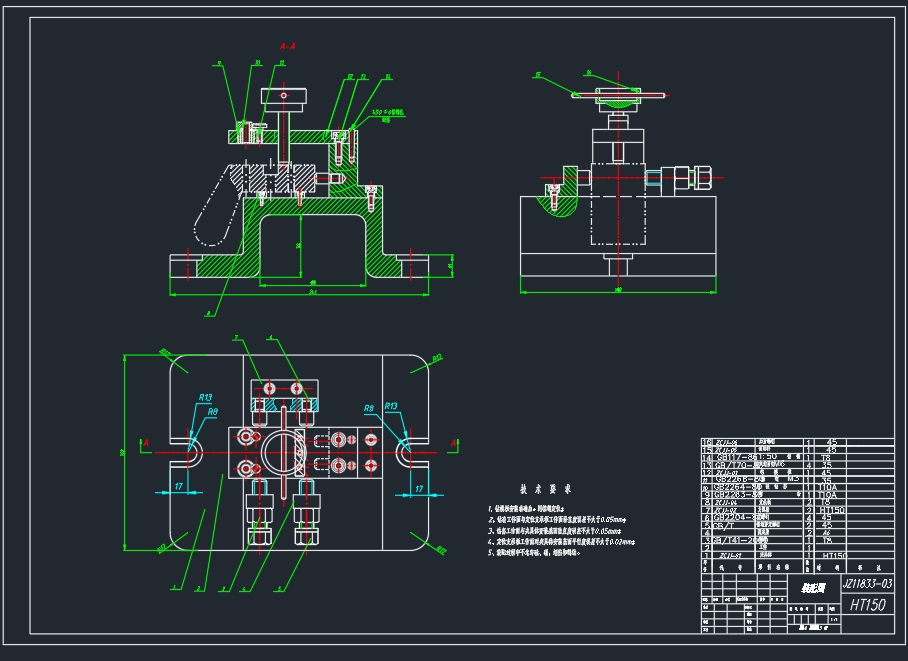Click the right cyan R6 radius label
Screen dimensions: 908x661
369,408
